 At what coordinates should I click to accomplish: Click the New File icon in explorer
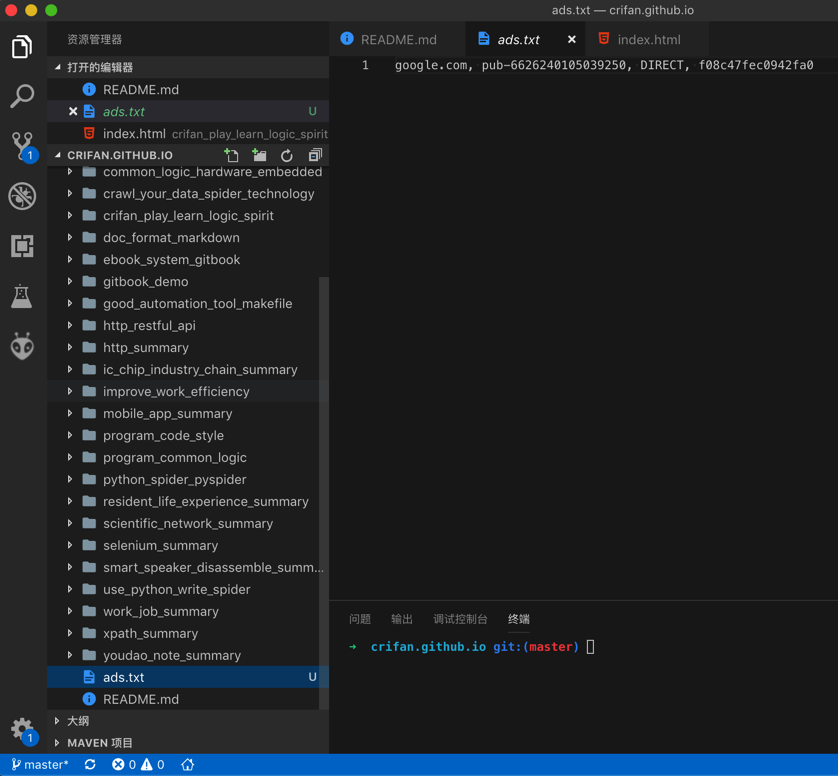[231, 155]
